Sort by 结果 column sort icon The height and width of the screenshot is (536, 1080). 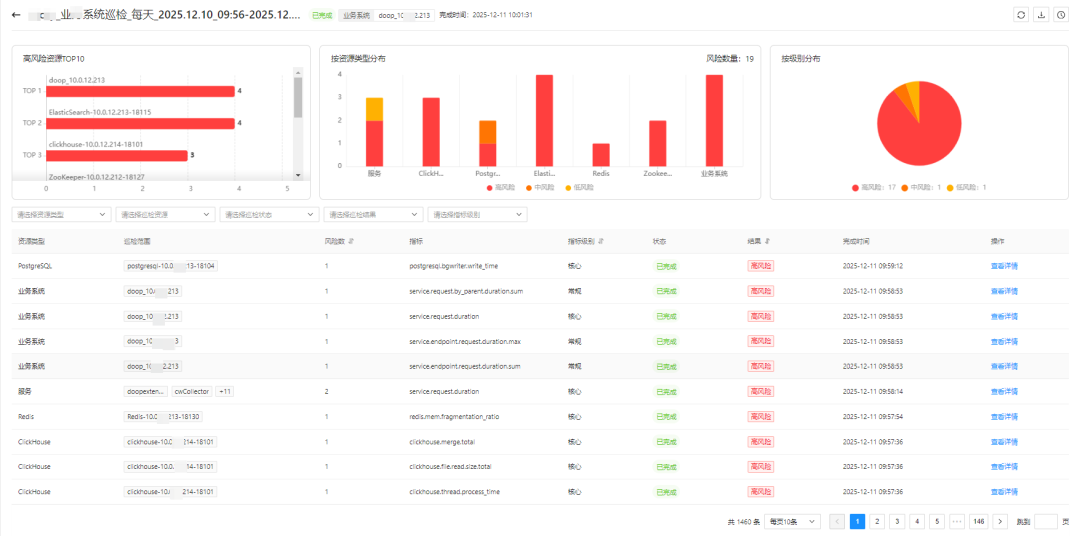(x=767, y=242)
